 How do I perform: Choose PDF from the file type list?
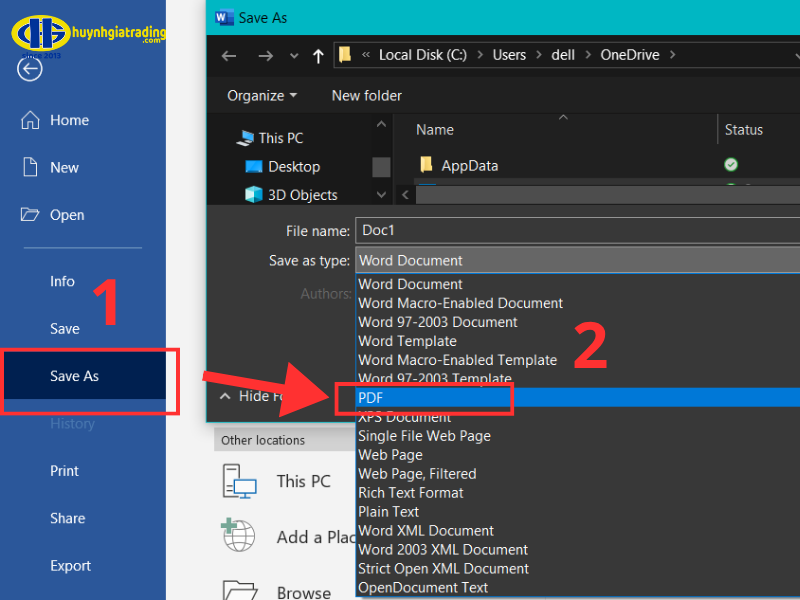coord(371,398)
